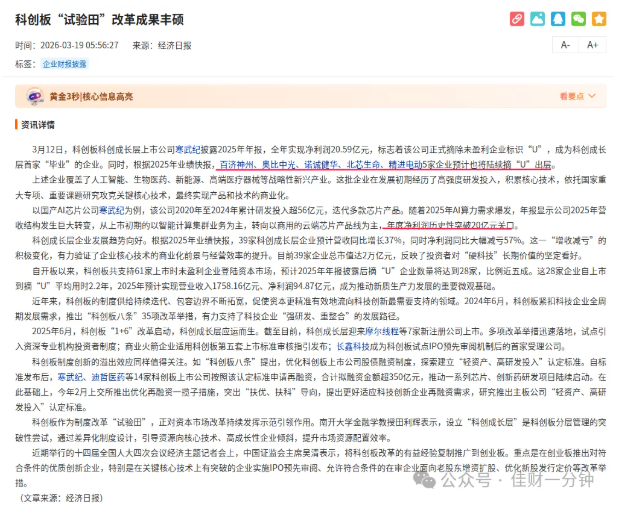Share article to QQ penguin icon
The image size is (618, 510).
click(558, 19)
